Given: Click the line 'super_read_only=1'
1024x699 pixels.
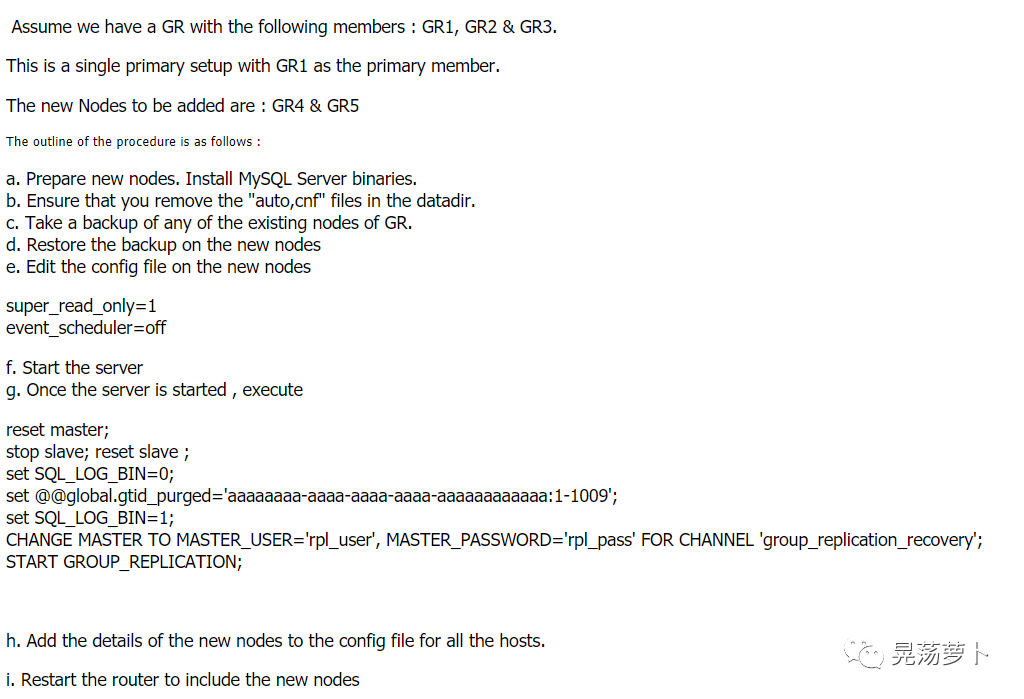Looking at the screenshot, I should (82, 306).
